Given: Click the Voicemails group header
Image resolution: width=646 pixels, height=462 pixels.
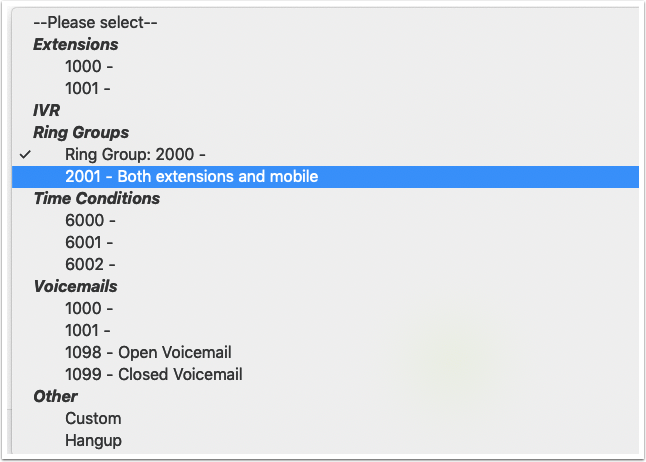Looking at the screenshot, I should (x=74, y=286).
